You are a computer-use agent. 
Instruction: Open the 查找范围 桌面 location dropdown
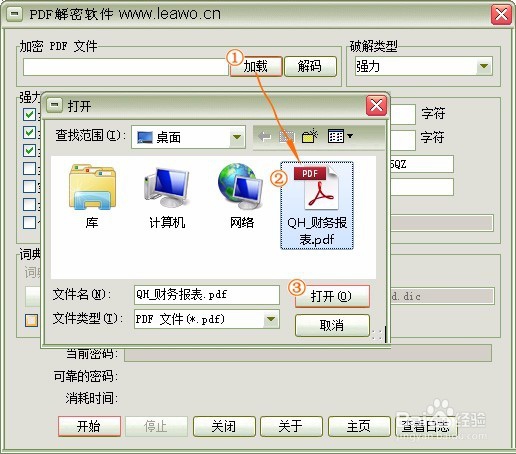[237, 137]
